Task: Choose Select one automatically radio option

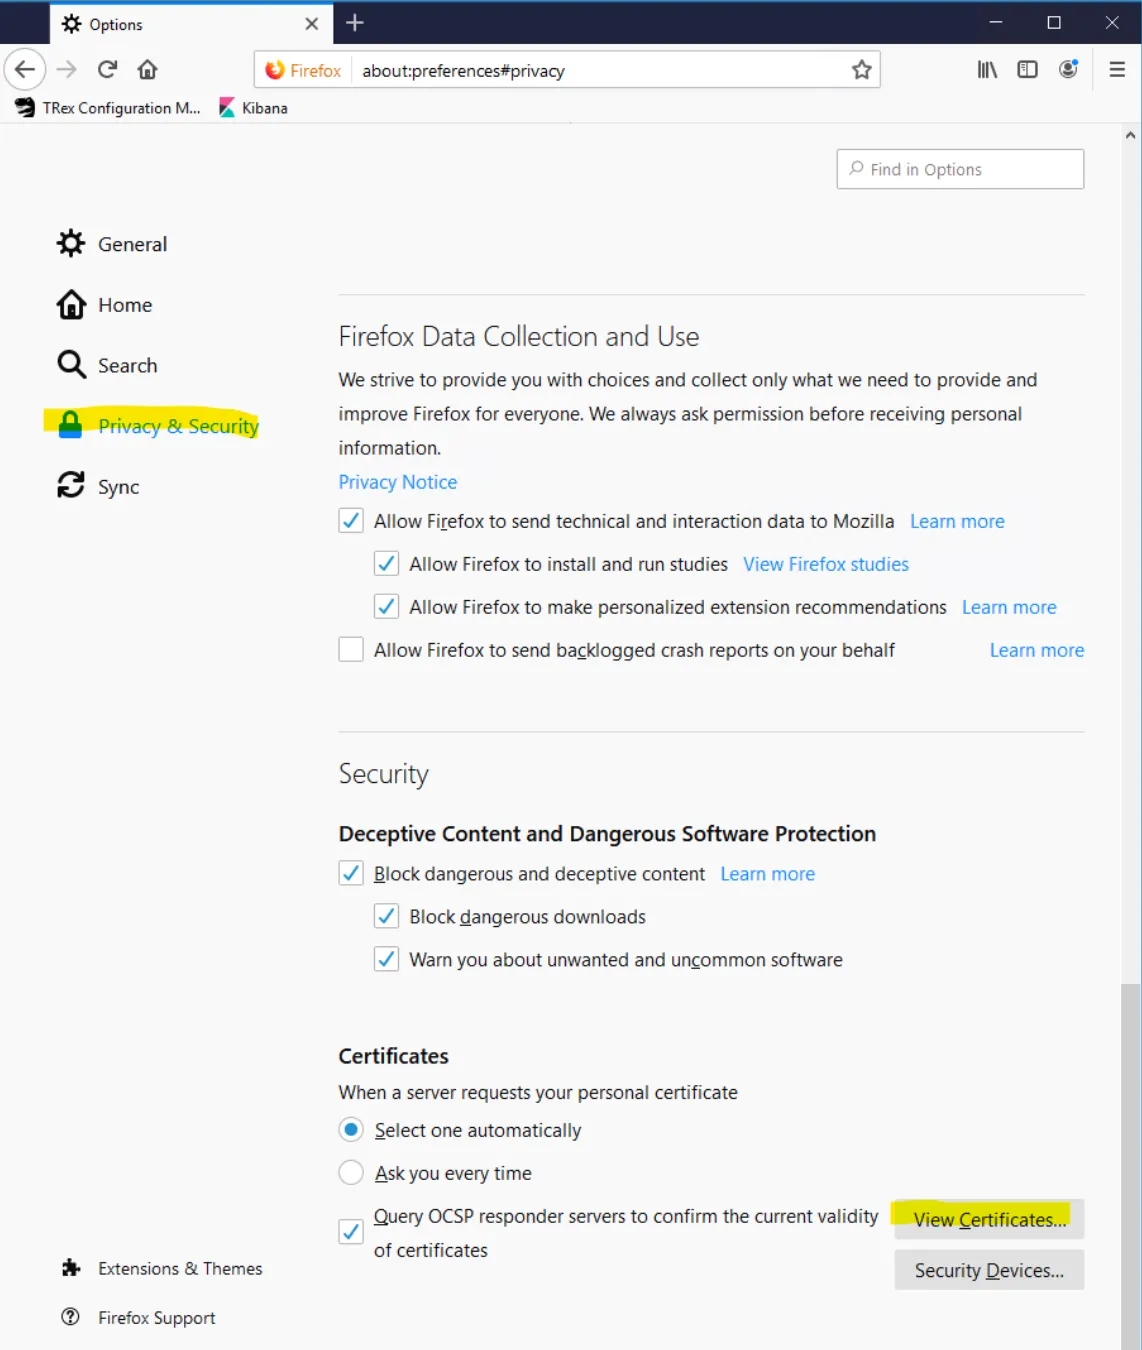Action: click(x=351, y=1130)
